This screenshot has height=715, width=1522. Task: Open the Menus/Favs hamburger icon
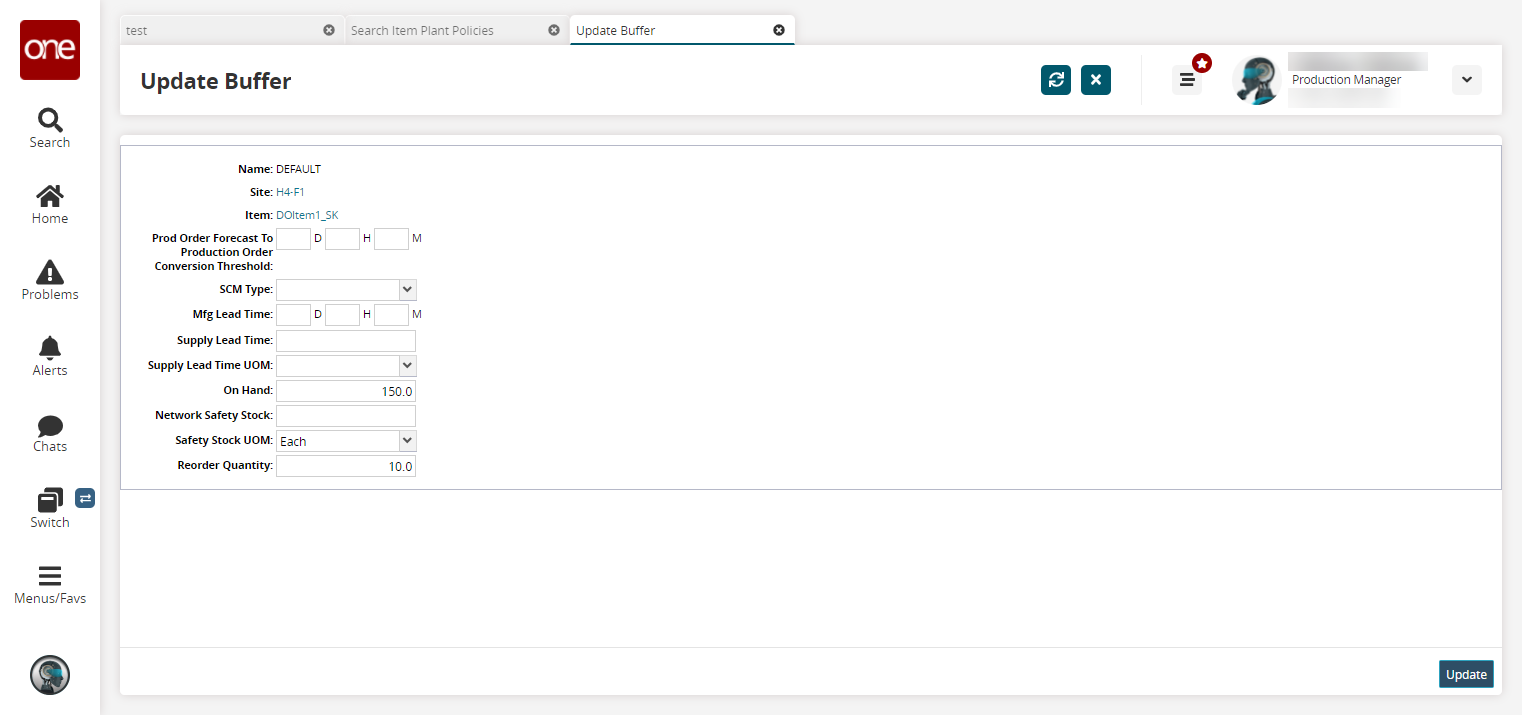[50, 576]
